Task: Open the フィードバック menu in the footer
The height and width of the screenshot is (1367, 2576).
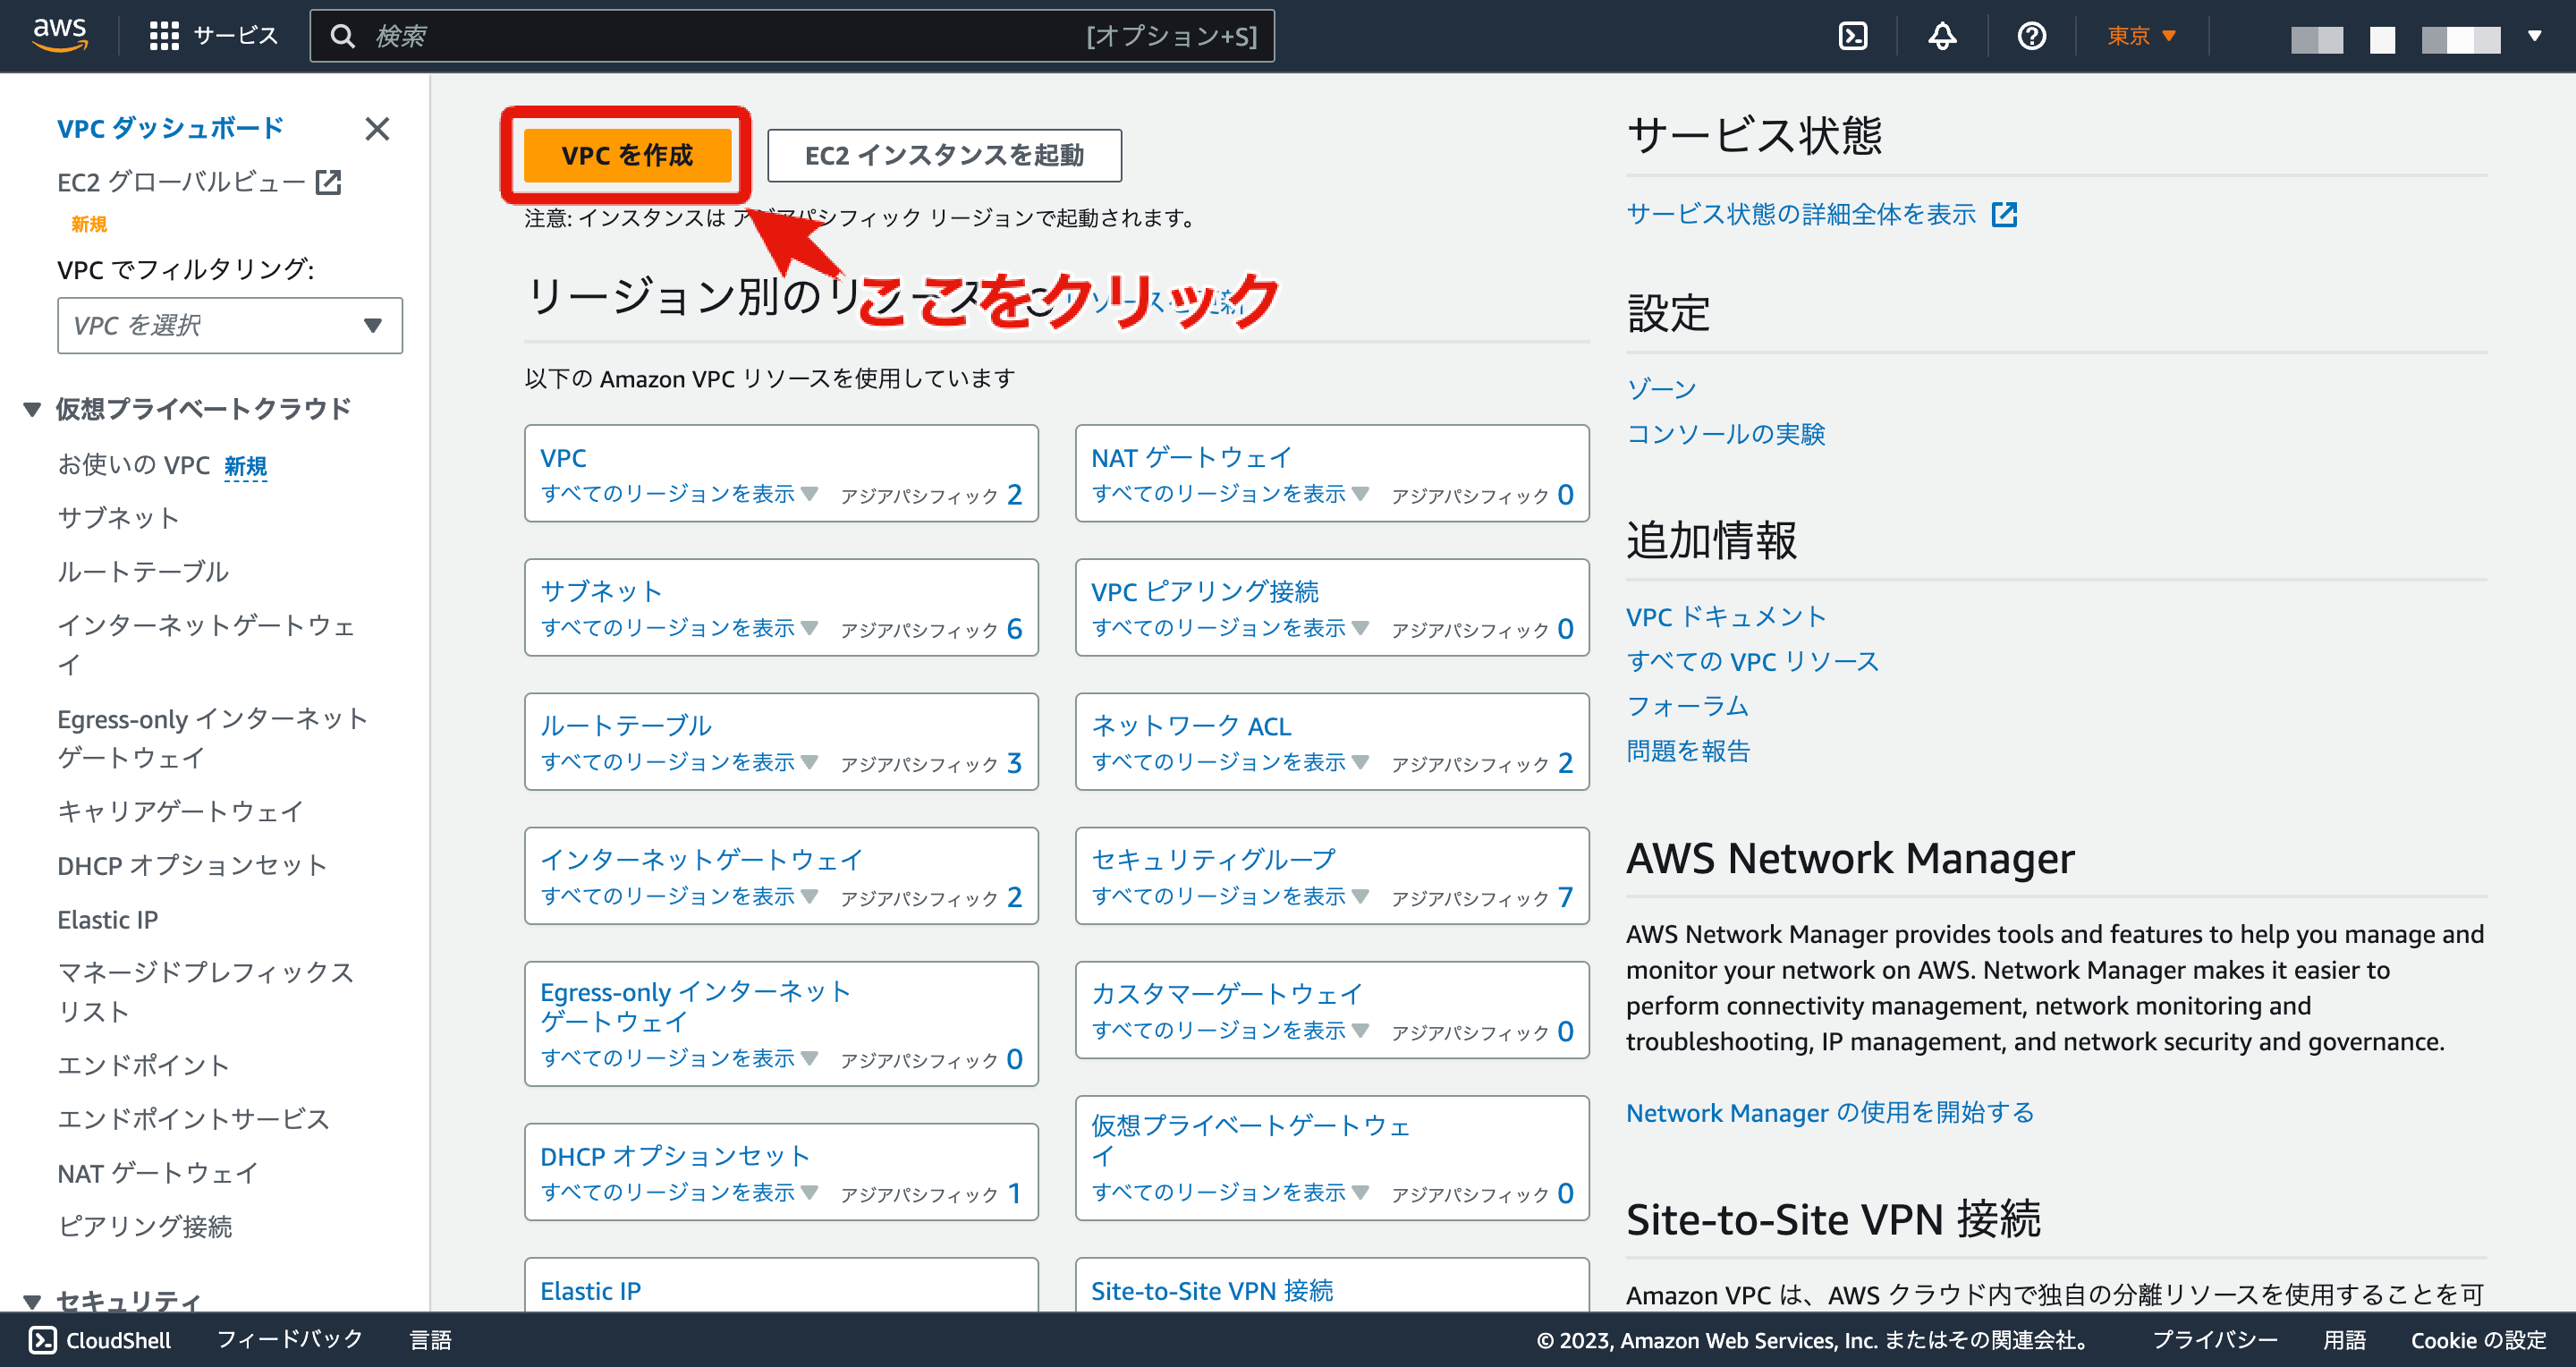Action: click(x=288, y=1340)
